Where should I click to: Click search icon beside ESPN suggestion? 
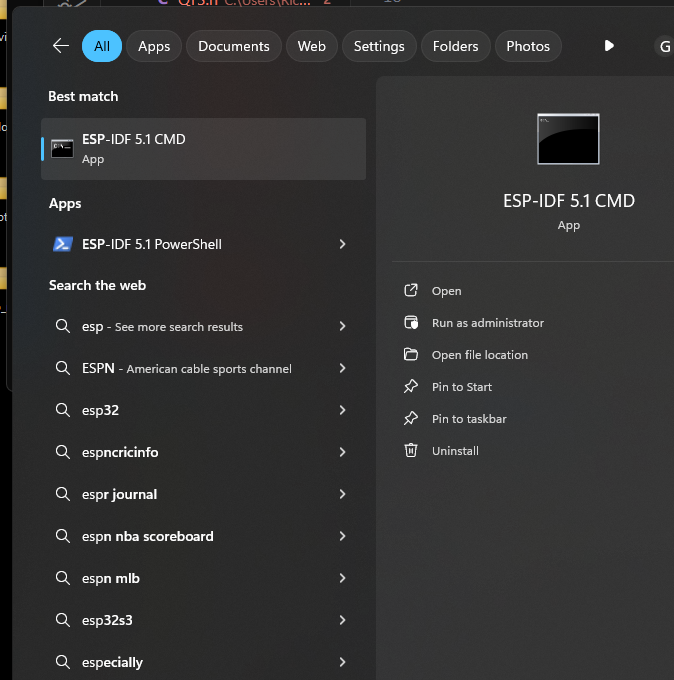pyautogui.click(x=62, y=368)
